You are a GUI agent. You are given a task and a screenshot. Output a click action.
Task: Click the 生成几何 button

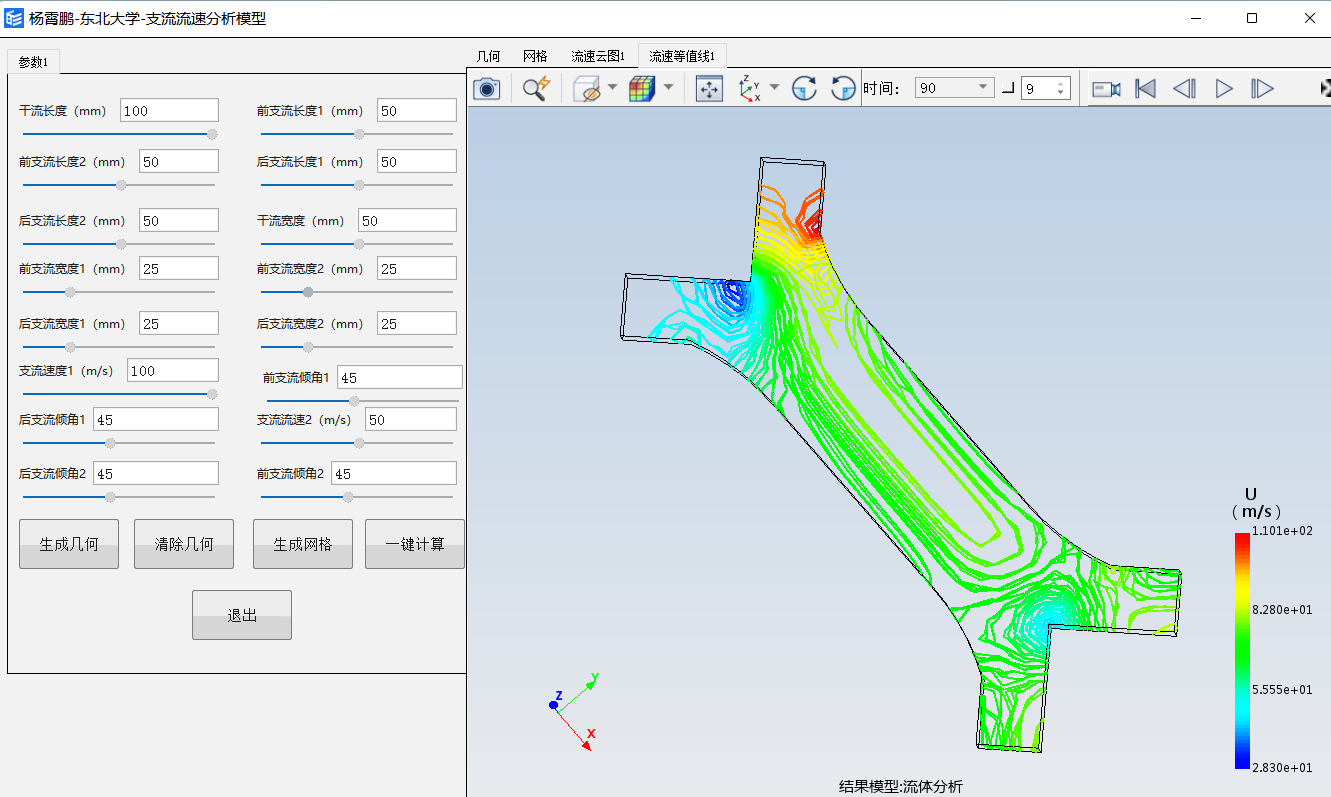click(69, 544)
